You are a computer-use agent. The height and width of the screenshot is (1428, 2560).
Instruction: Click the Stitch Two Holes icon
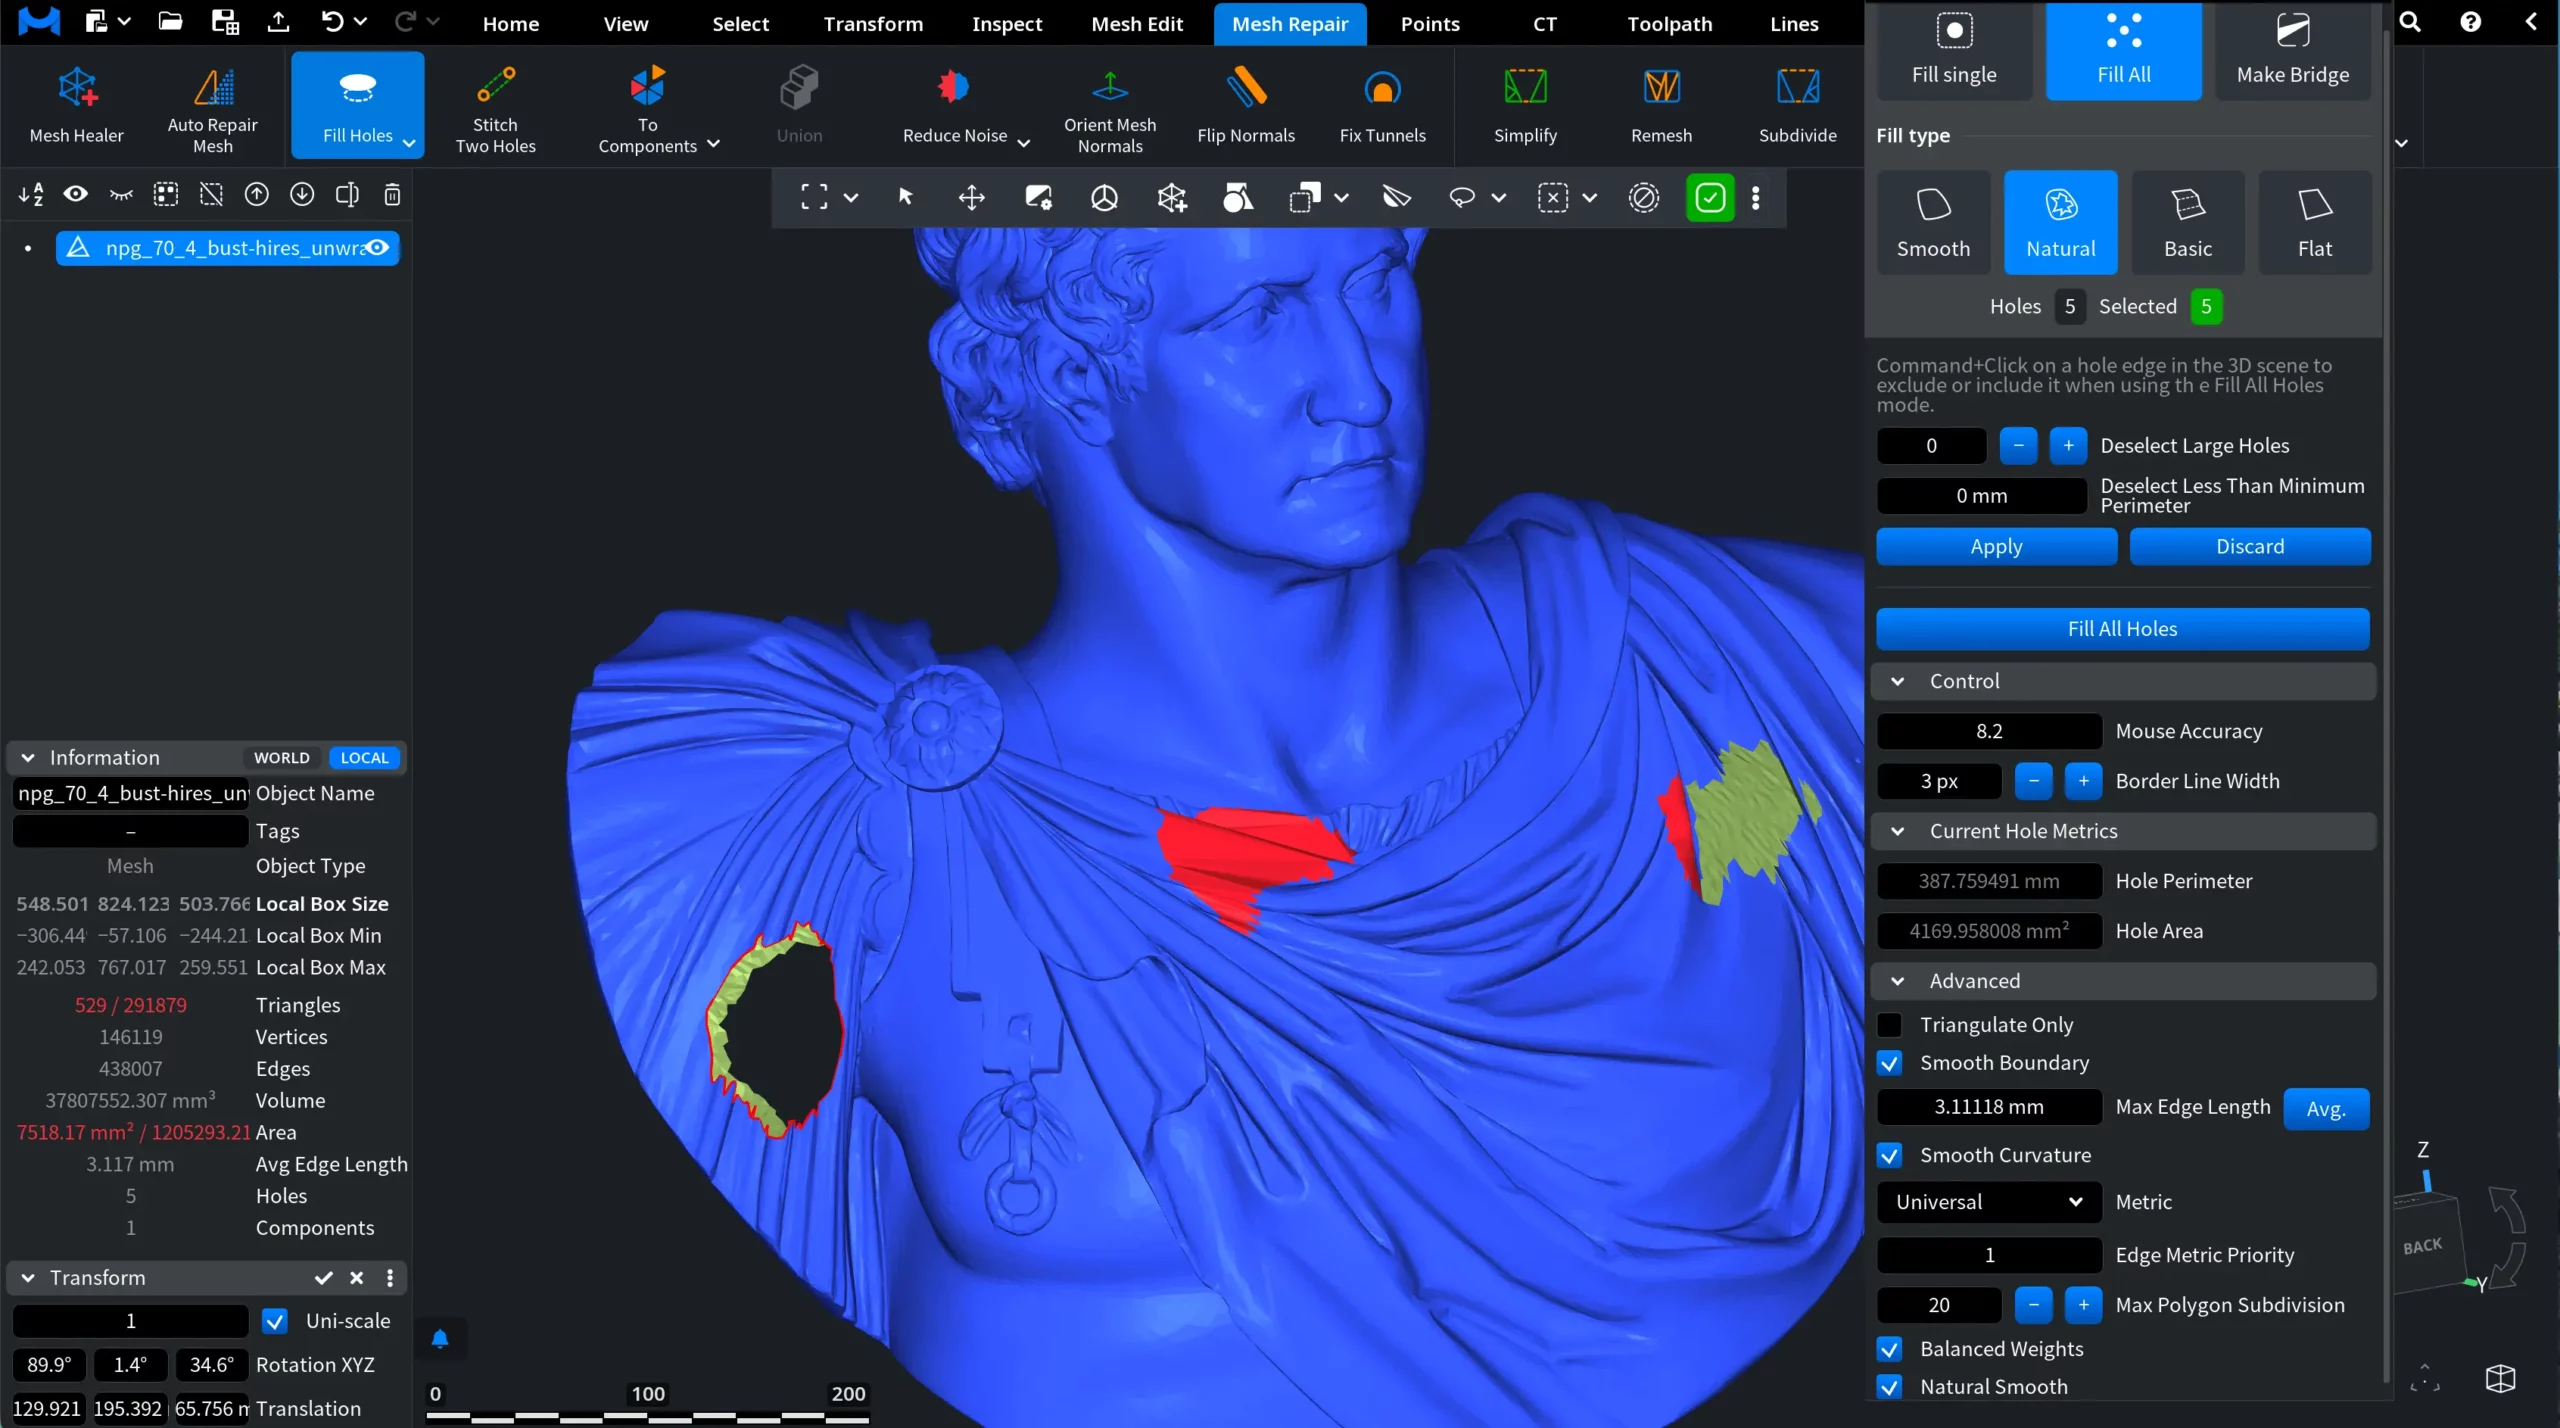(495, 87)
